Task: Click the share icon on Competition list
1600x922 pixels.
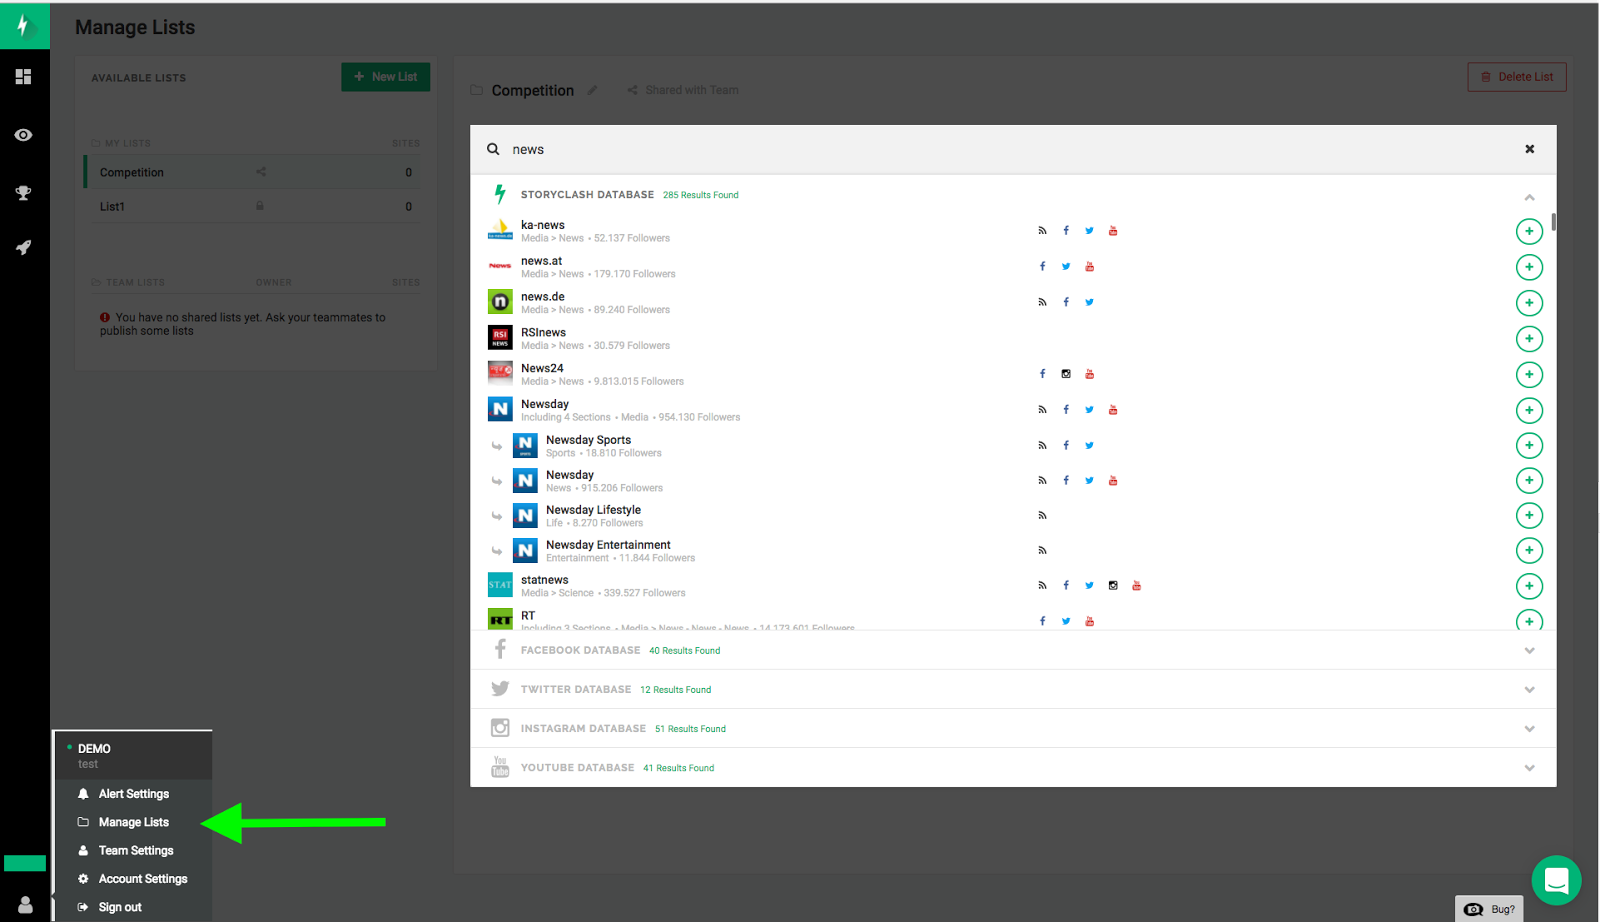Action: (261, 172)
